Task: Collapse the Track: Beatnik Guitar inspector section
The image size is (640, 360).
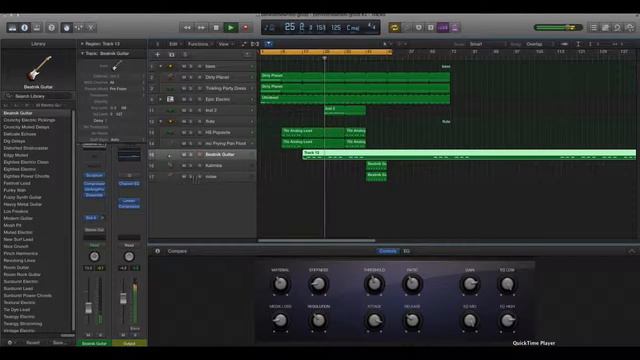Action: 82,53
